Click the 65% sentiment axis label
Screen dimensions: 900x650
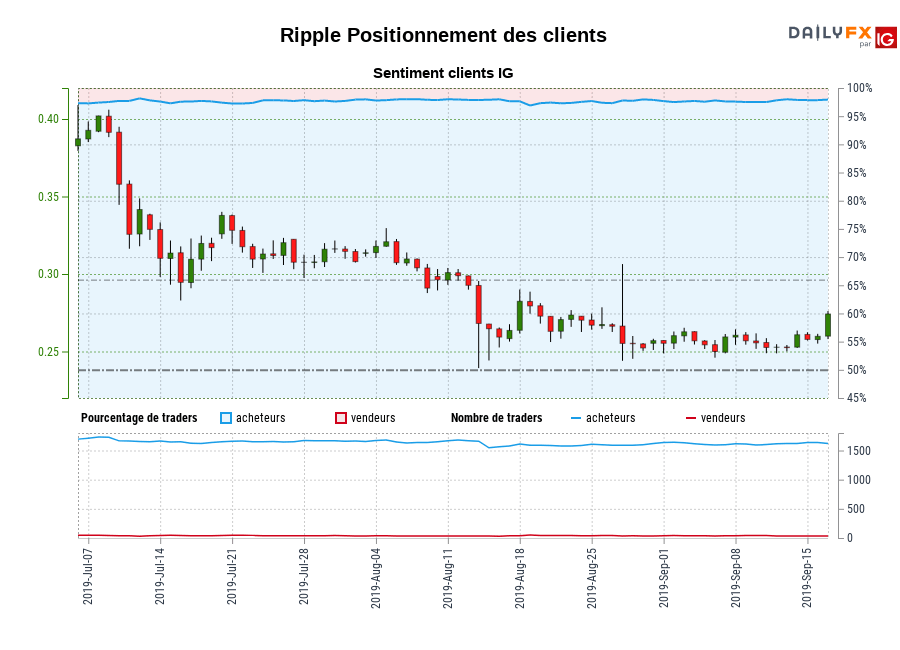point(857,285)
